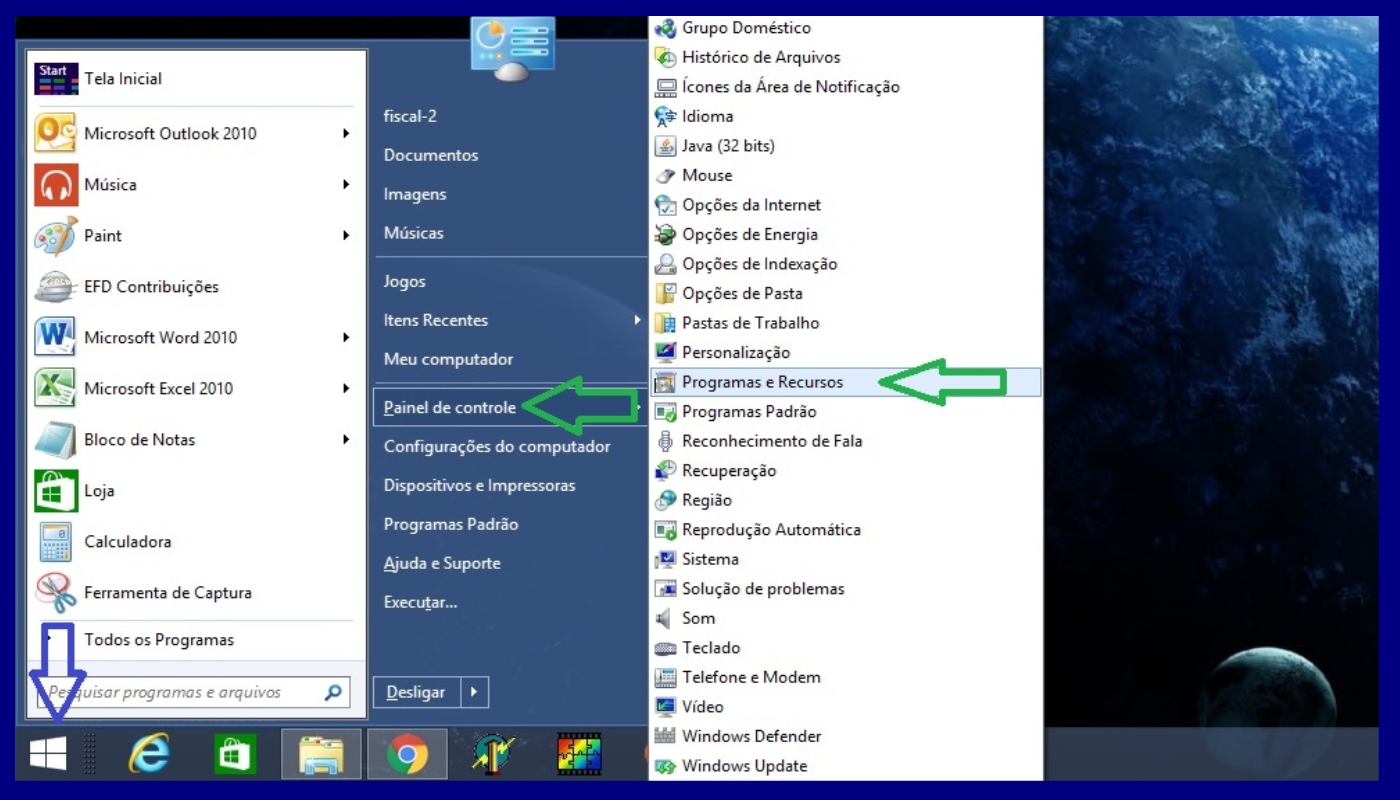Open the Store icon on the taskbar
Viewport: 1400px width, 800px height.
[x=236, y=753]
